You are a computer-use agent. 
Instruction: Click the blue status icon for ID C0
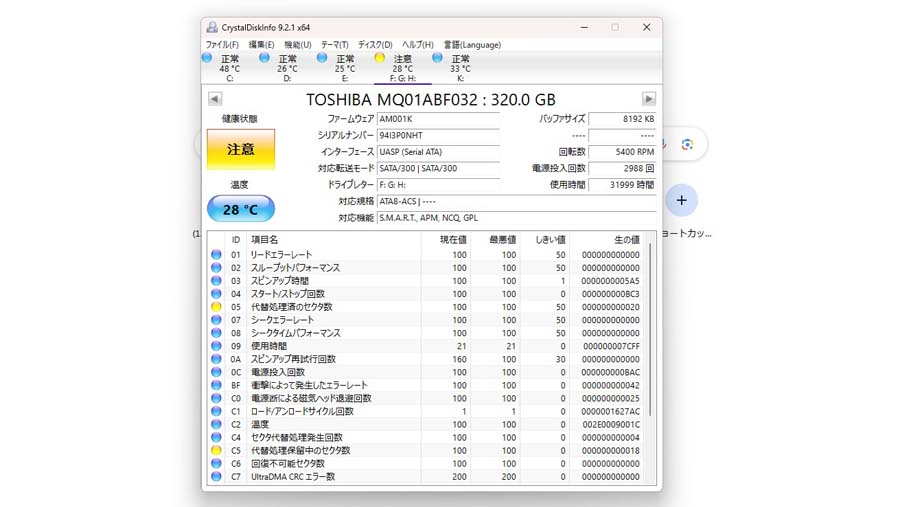click(216, 398)
